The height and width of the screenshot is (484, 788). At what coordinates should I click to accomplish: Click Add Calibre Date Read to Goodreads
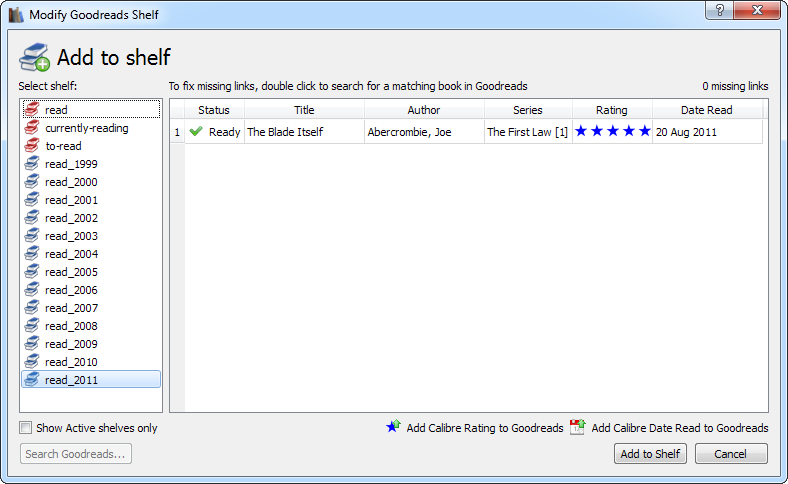point(679,428)
